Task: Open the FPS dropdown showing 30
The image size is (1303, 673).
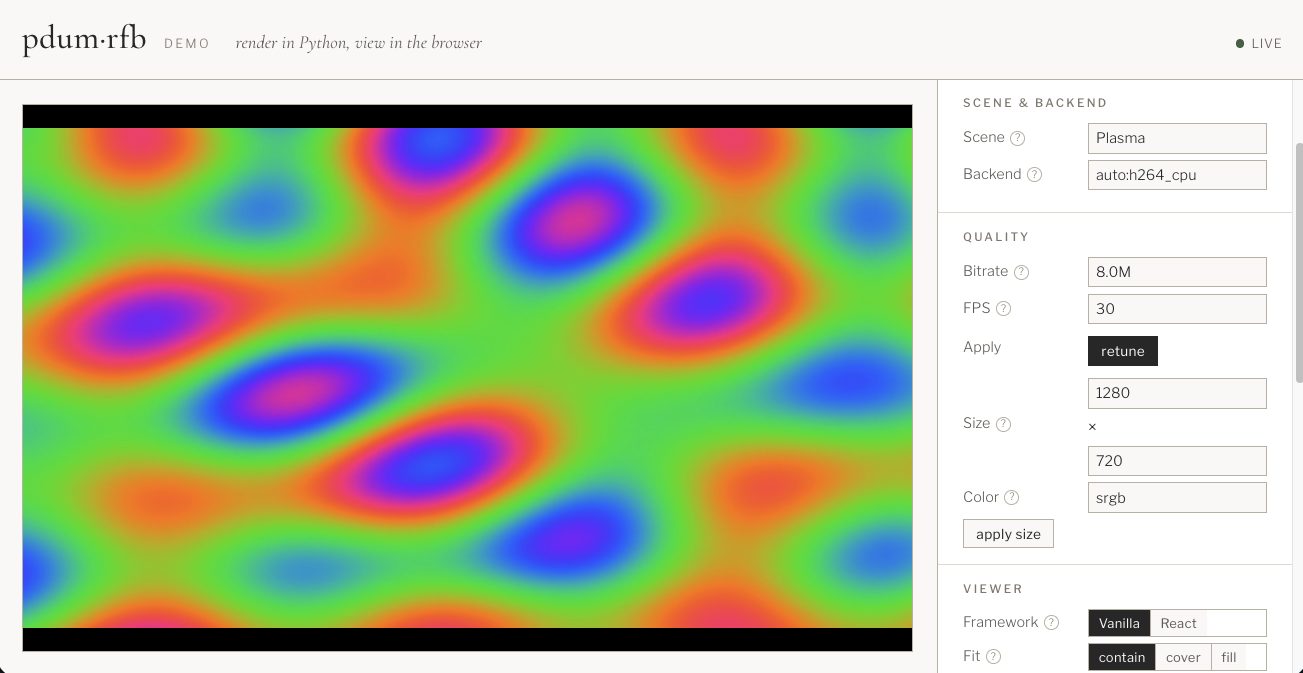Action: coord(1177,309)
